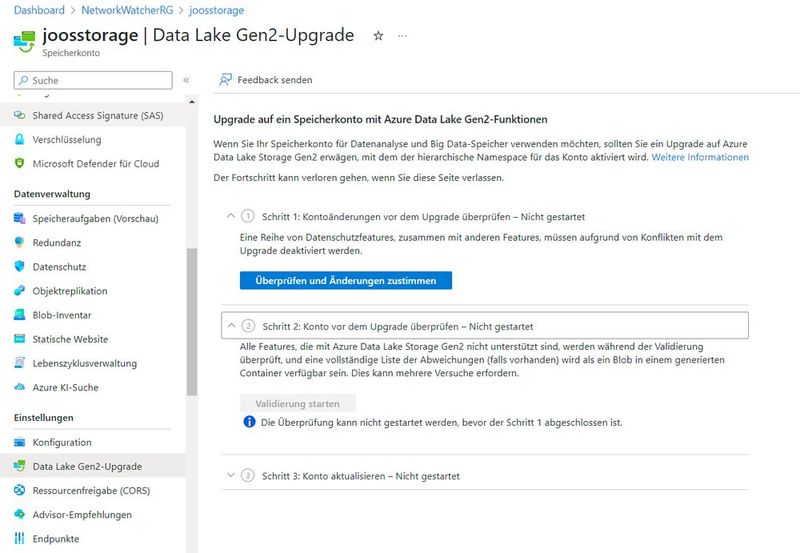Click the magnifier icon in Suche box
800x553 pixels.
pyautogui.click(x=23, y=80)
